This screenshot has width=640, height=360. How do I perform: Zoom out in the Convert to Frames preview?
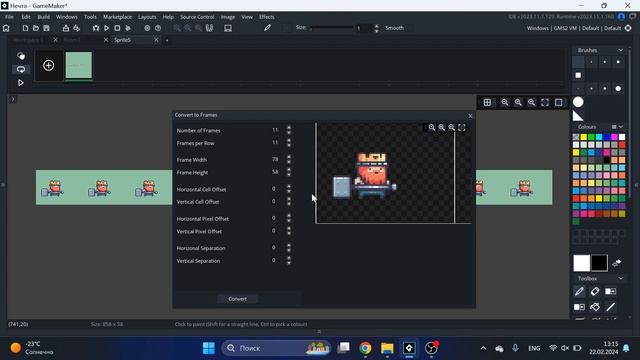[432, 128]
